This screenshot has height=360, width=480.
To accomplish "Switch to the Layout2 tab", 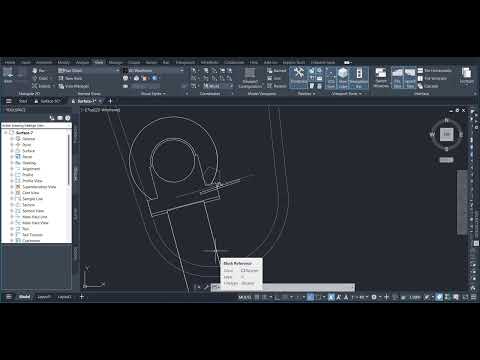I will pyautogui.click(x=65, y=297).
